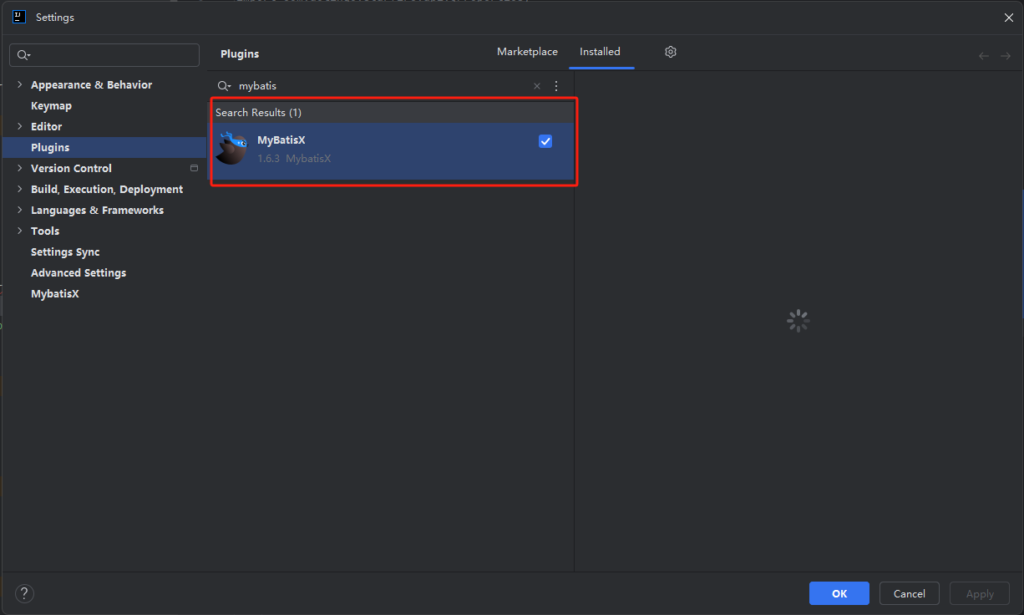The height and width of the screenshot is (615, 1024).
Task: Click the plugin search magnifier icon
Action: coord(224,86)
